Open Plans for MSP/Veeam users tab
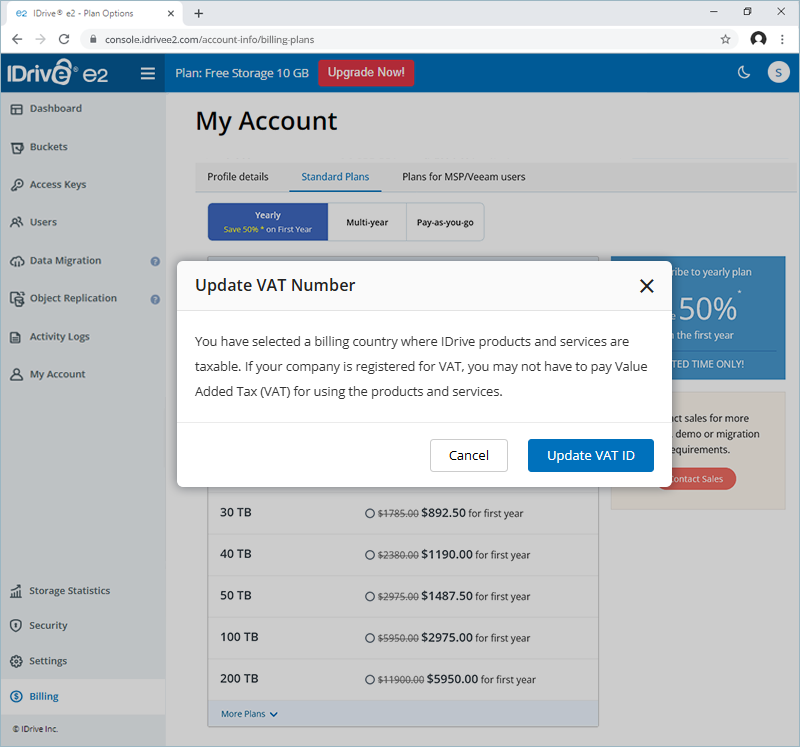This screenshot has width=800, height=747. click(463, 177)
